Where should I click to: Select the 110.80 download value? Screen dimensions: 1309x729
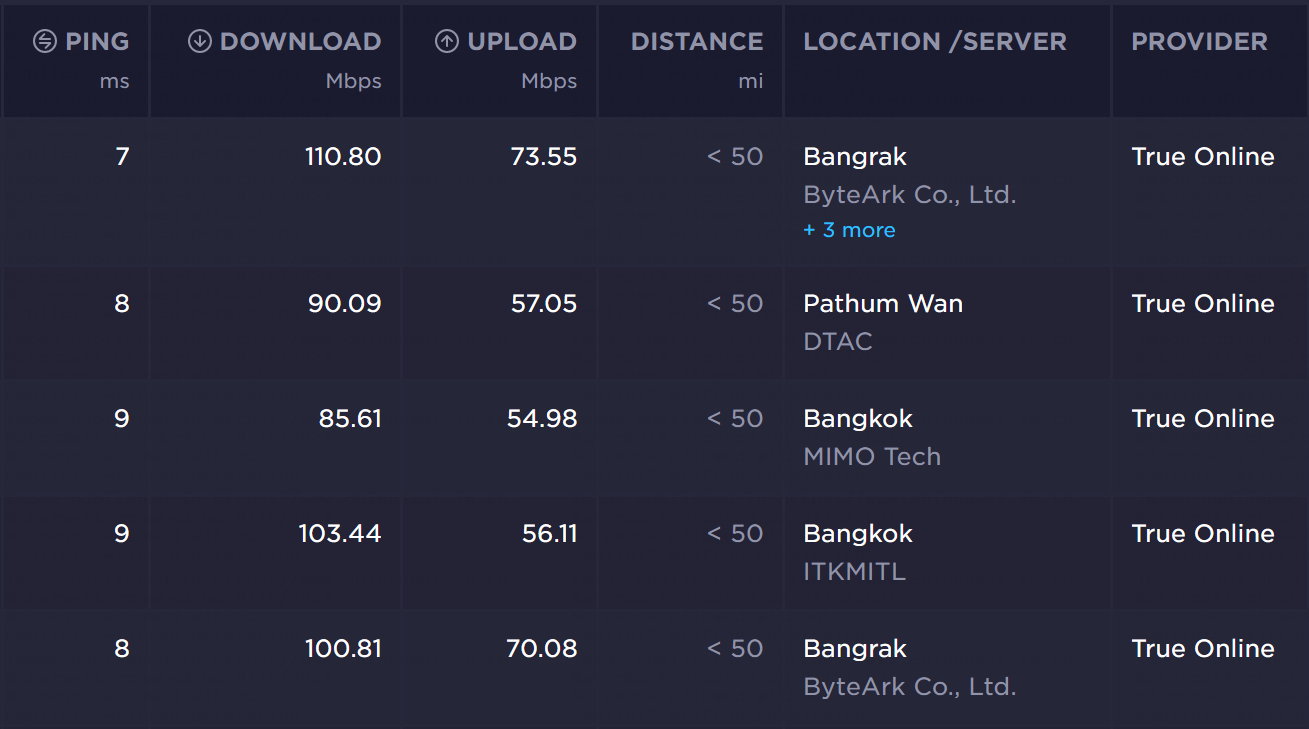[x=343, y=157]
